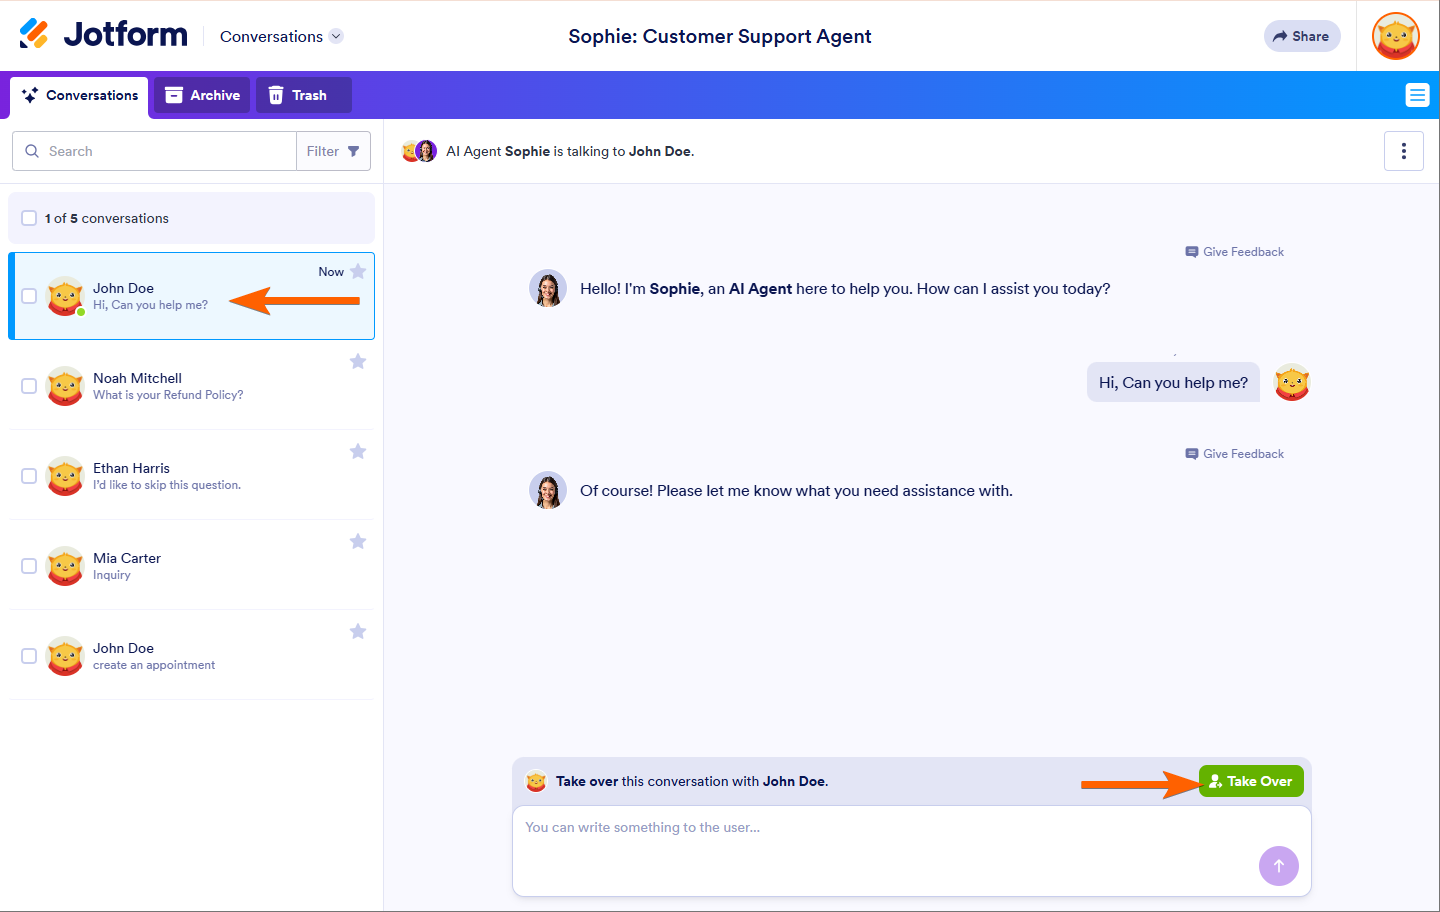This screenshot has height=912, width=1440.
Task: Check the Ethan Harris conversation checkbox
Action: 29,476
